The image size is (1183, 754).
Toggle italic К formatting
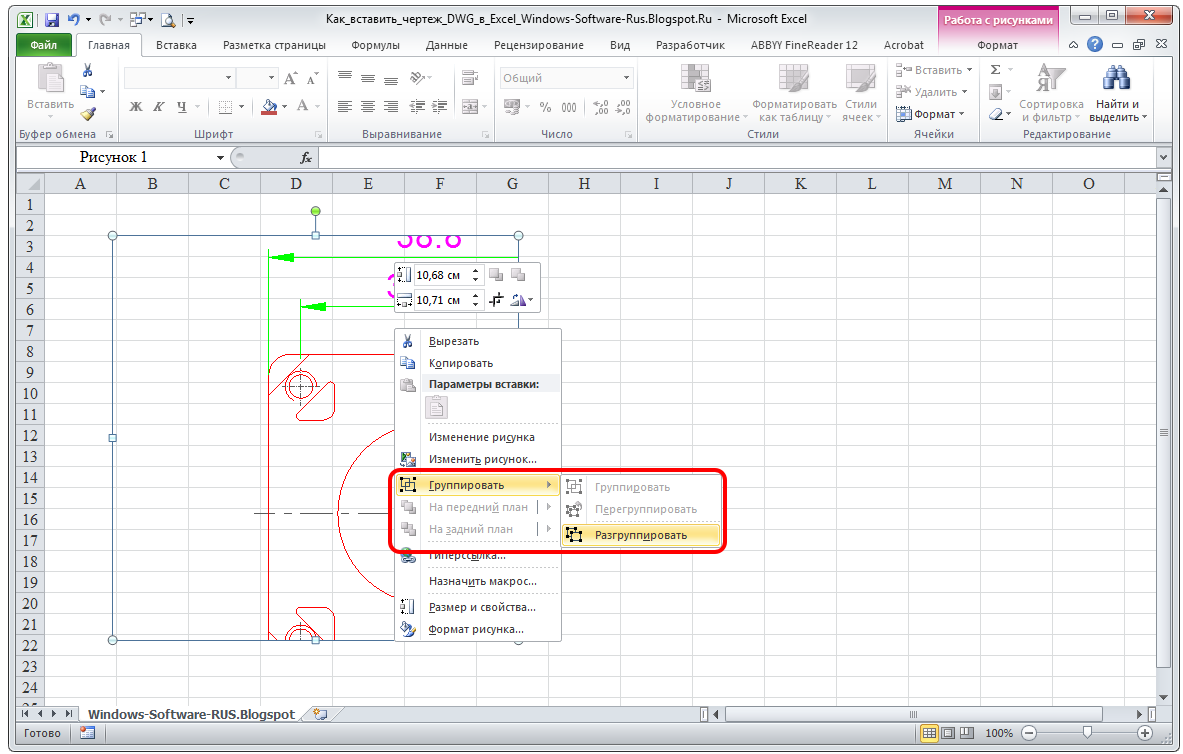pyautogui.click(x=158, y=106)
